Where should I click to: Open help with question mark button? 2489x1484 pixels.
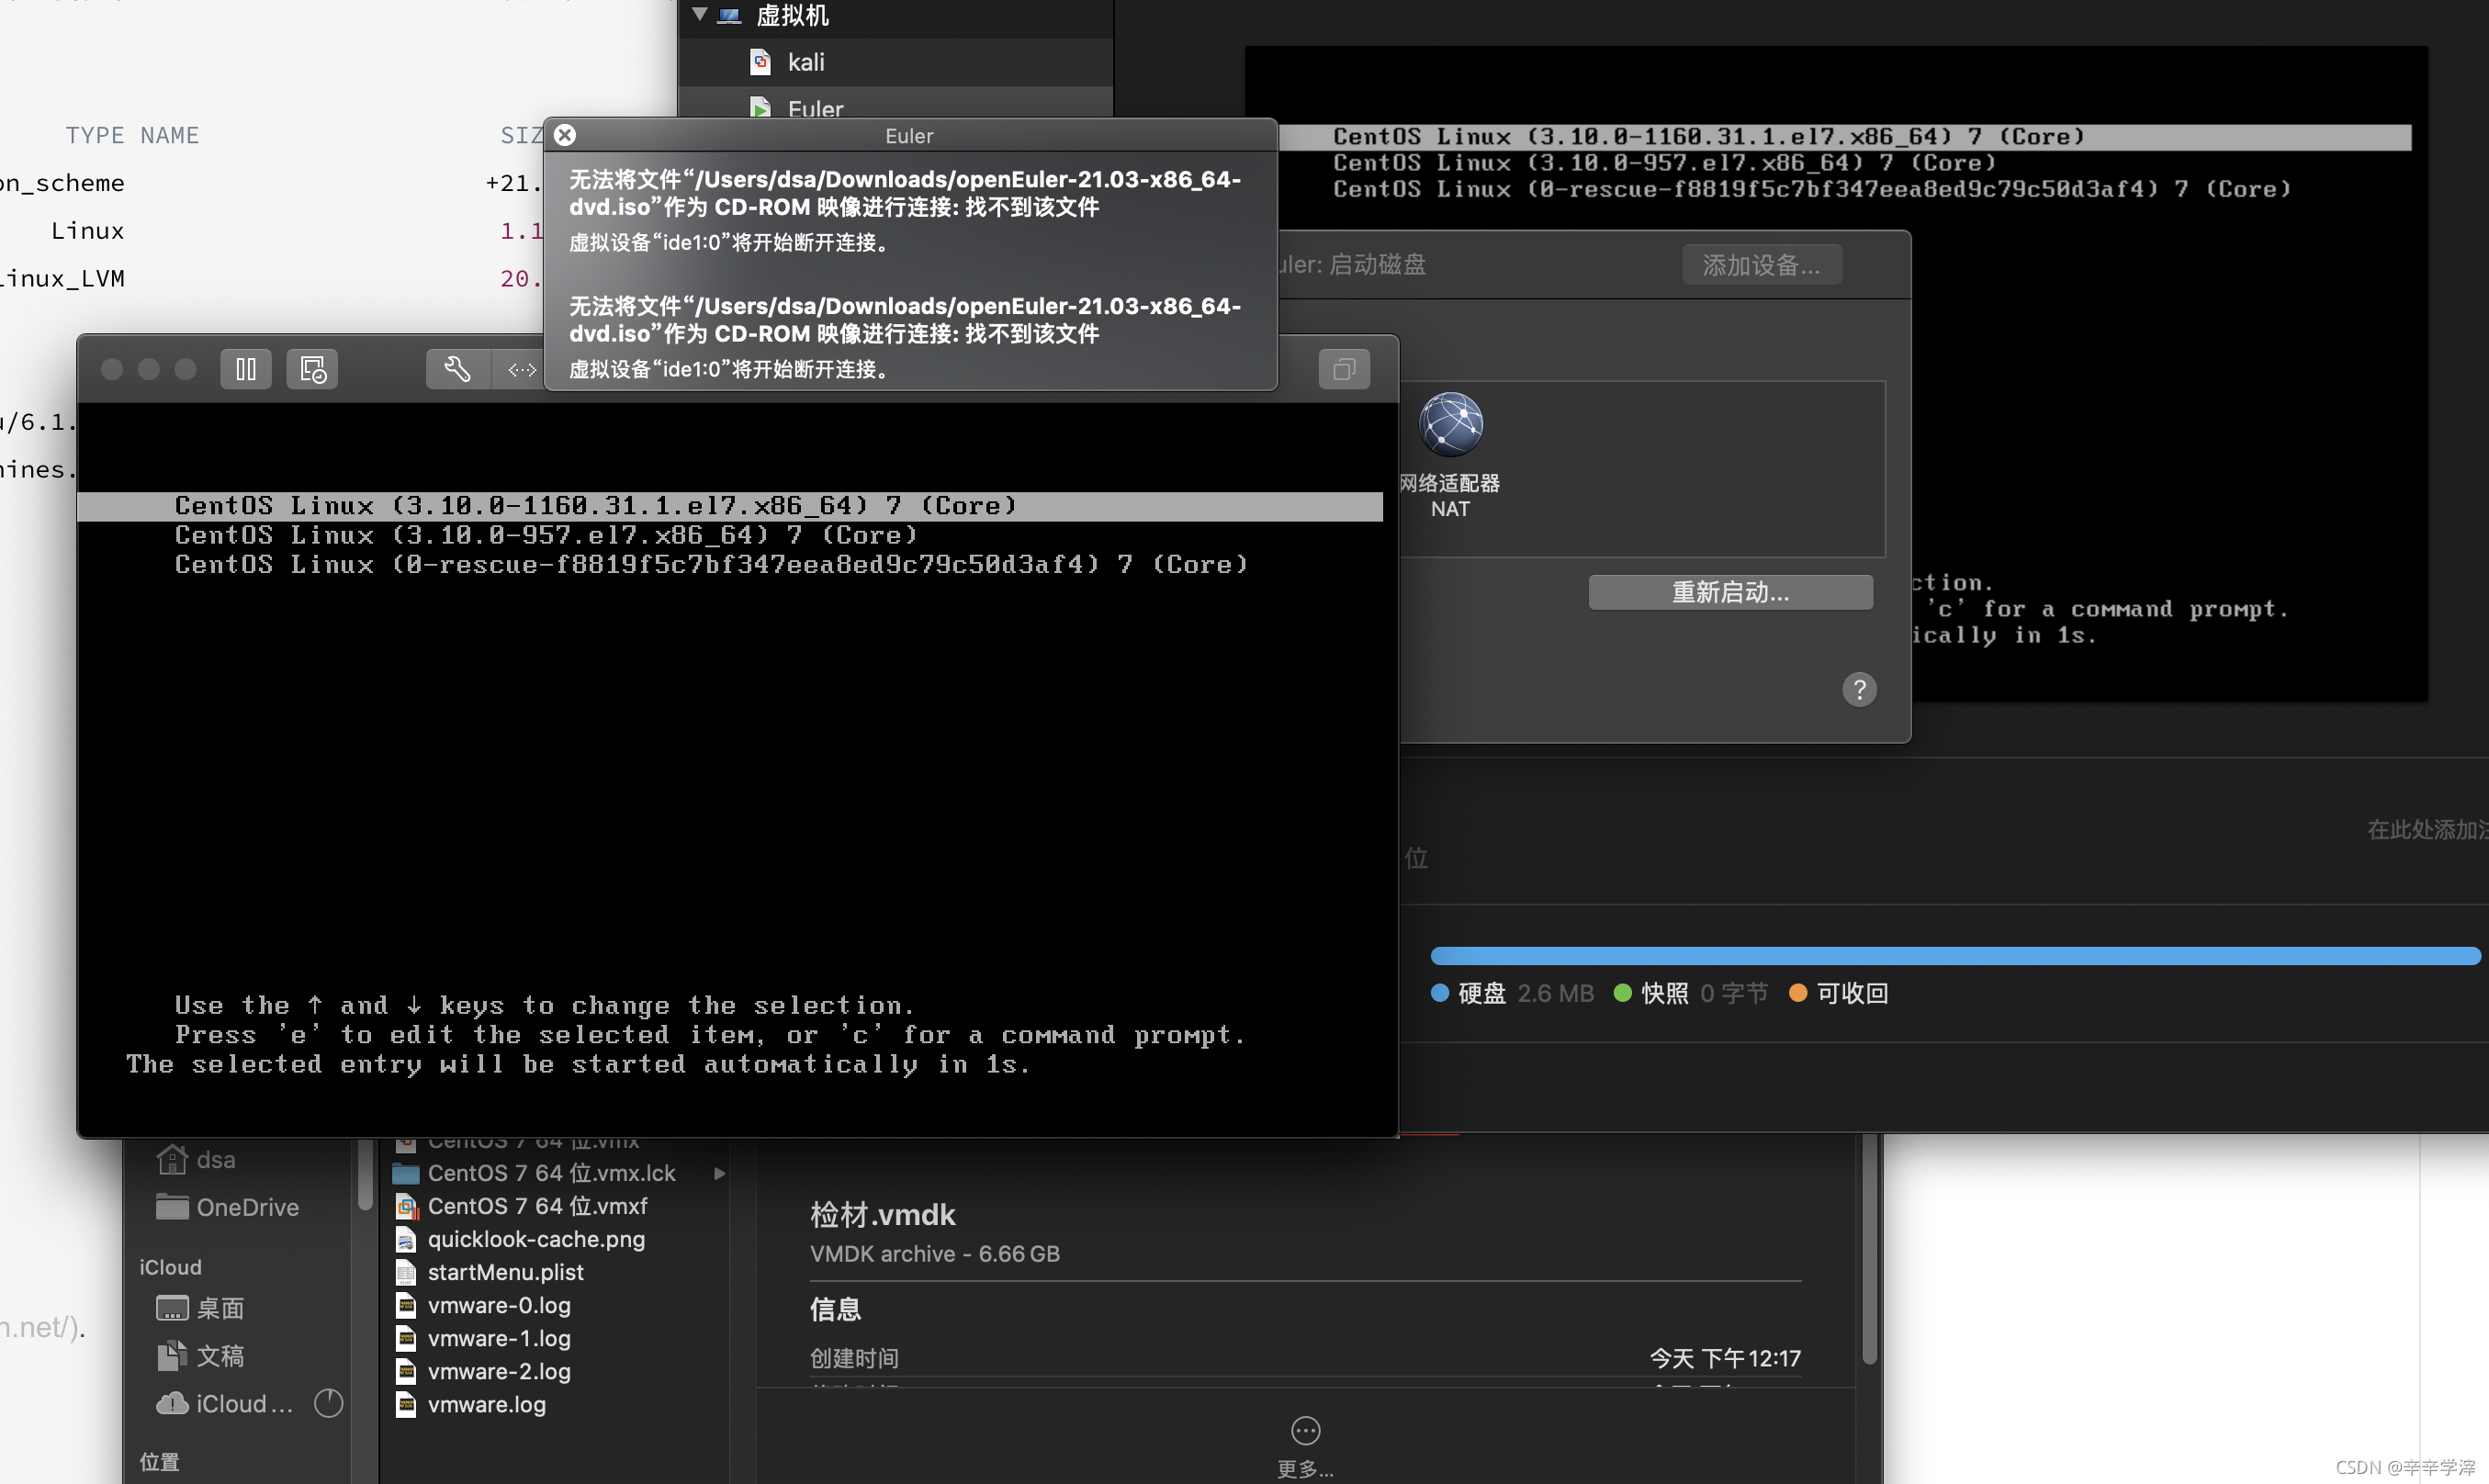pyautogui.click(x=1859, y=689)
